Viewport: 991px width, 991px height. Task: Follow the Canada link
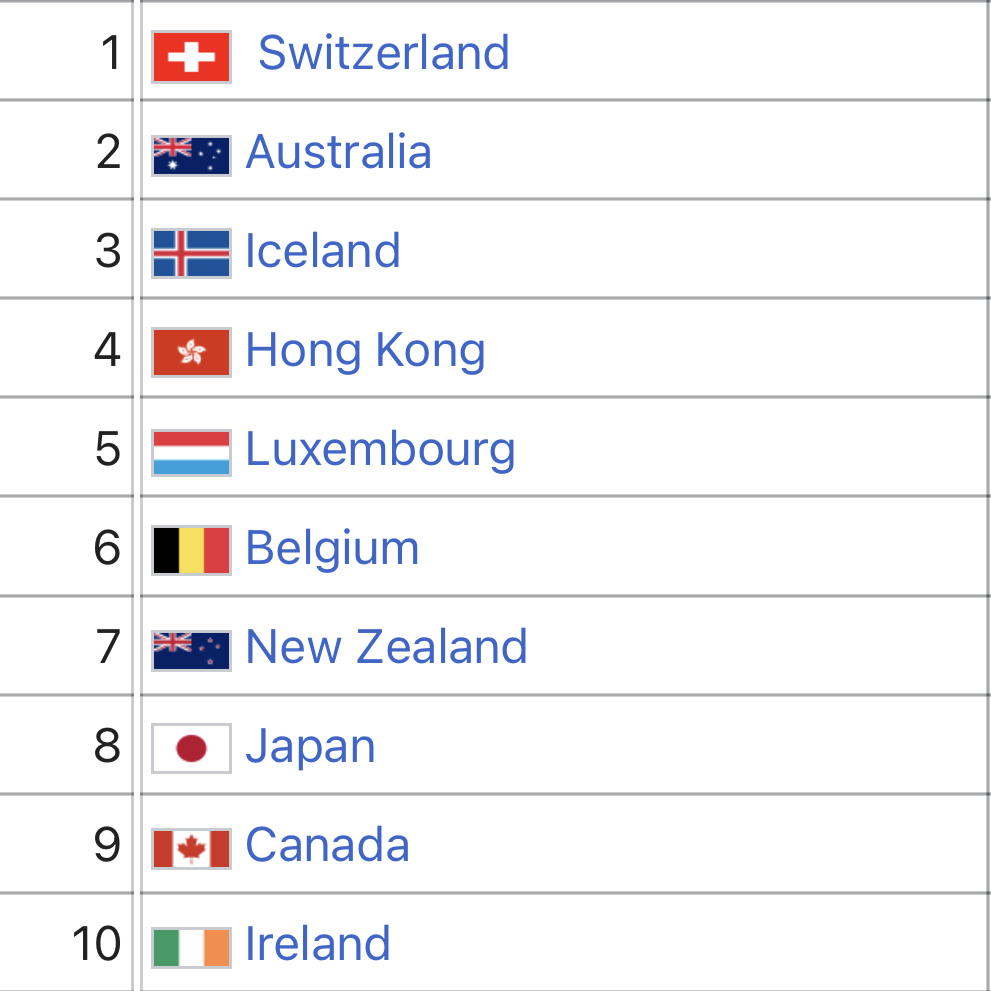click(327, 845)
